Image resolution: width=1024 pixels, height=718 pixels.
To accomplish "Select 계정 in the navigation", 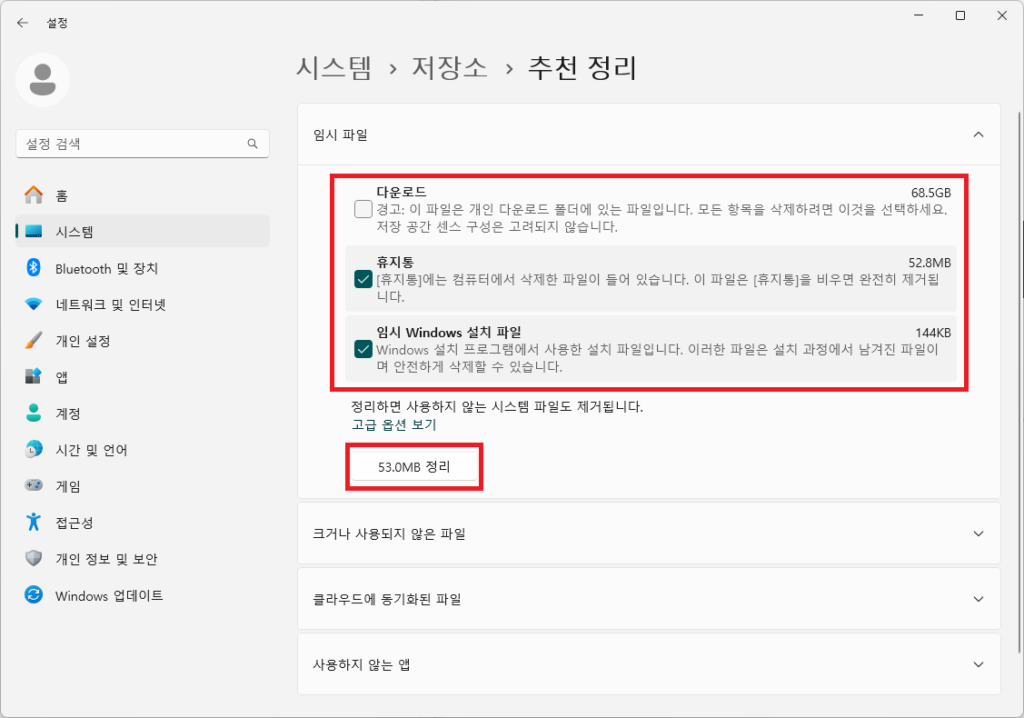I will click(x=142, y=413).
